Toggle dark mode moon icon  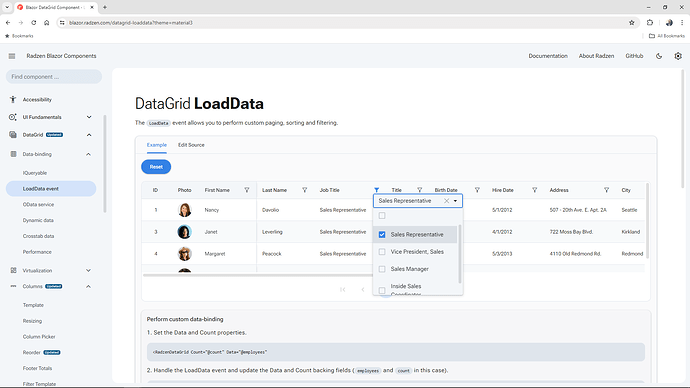coord(659,56)
